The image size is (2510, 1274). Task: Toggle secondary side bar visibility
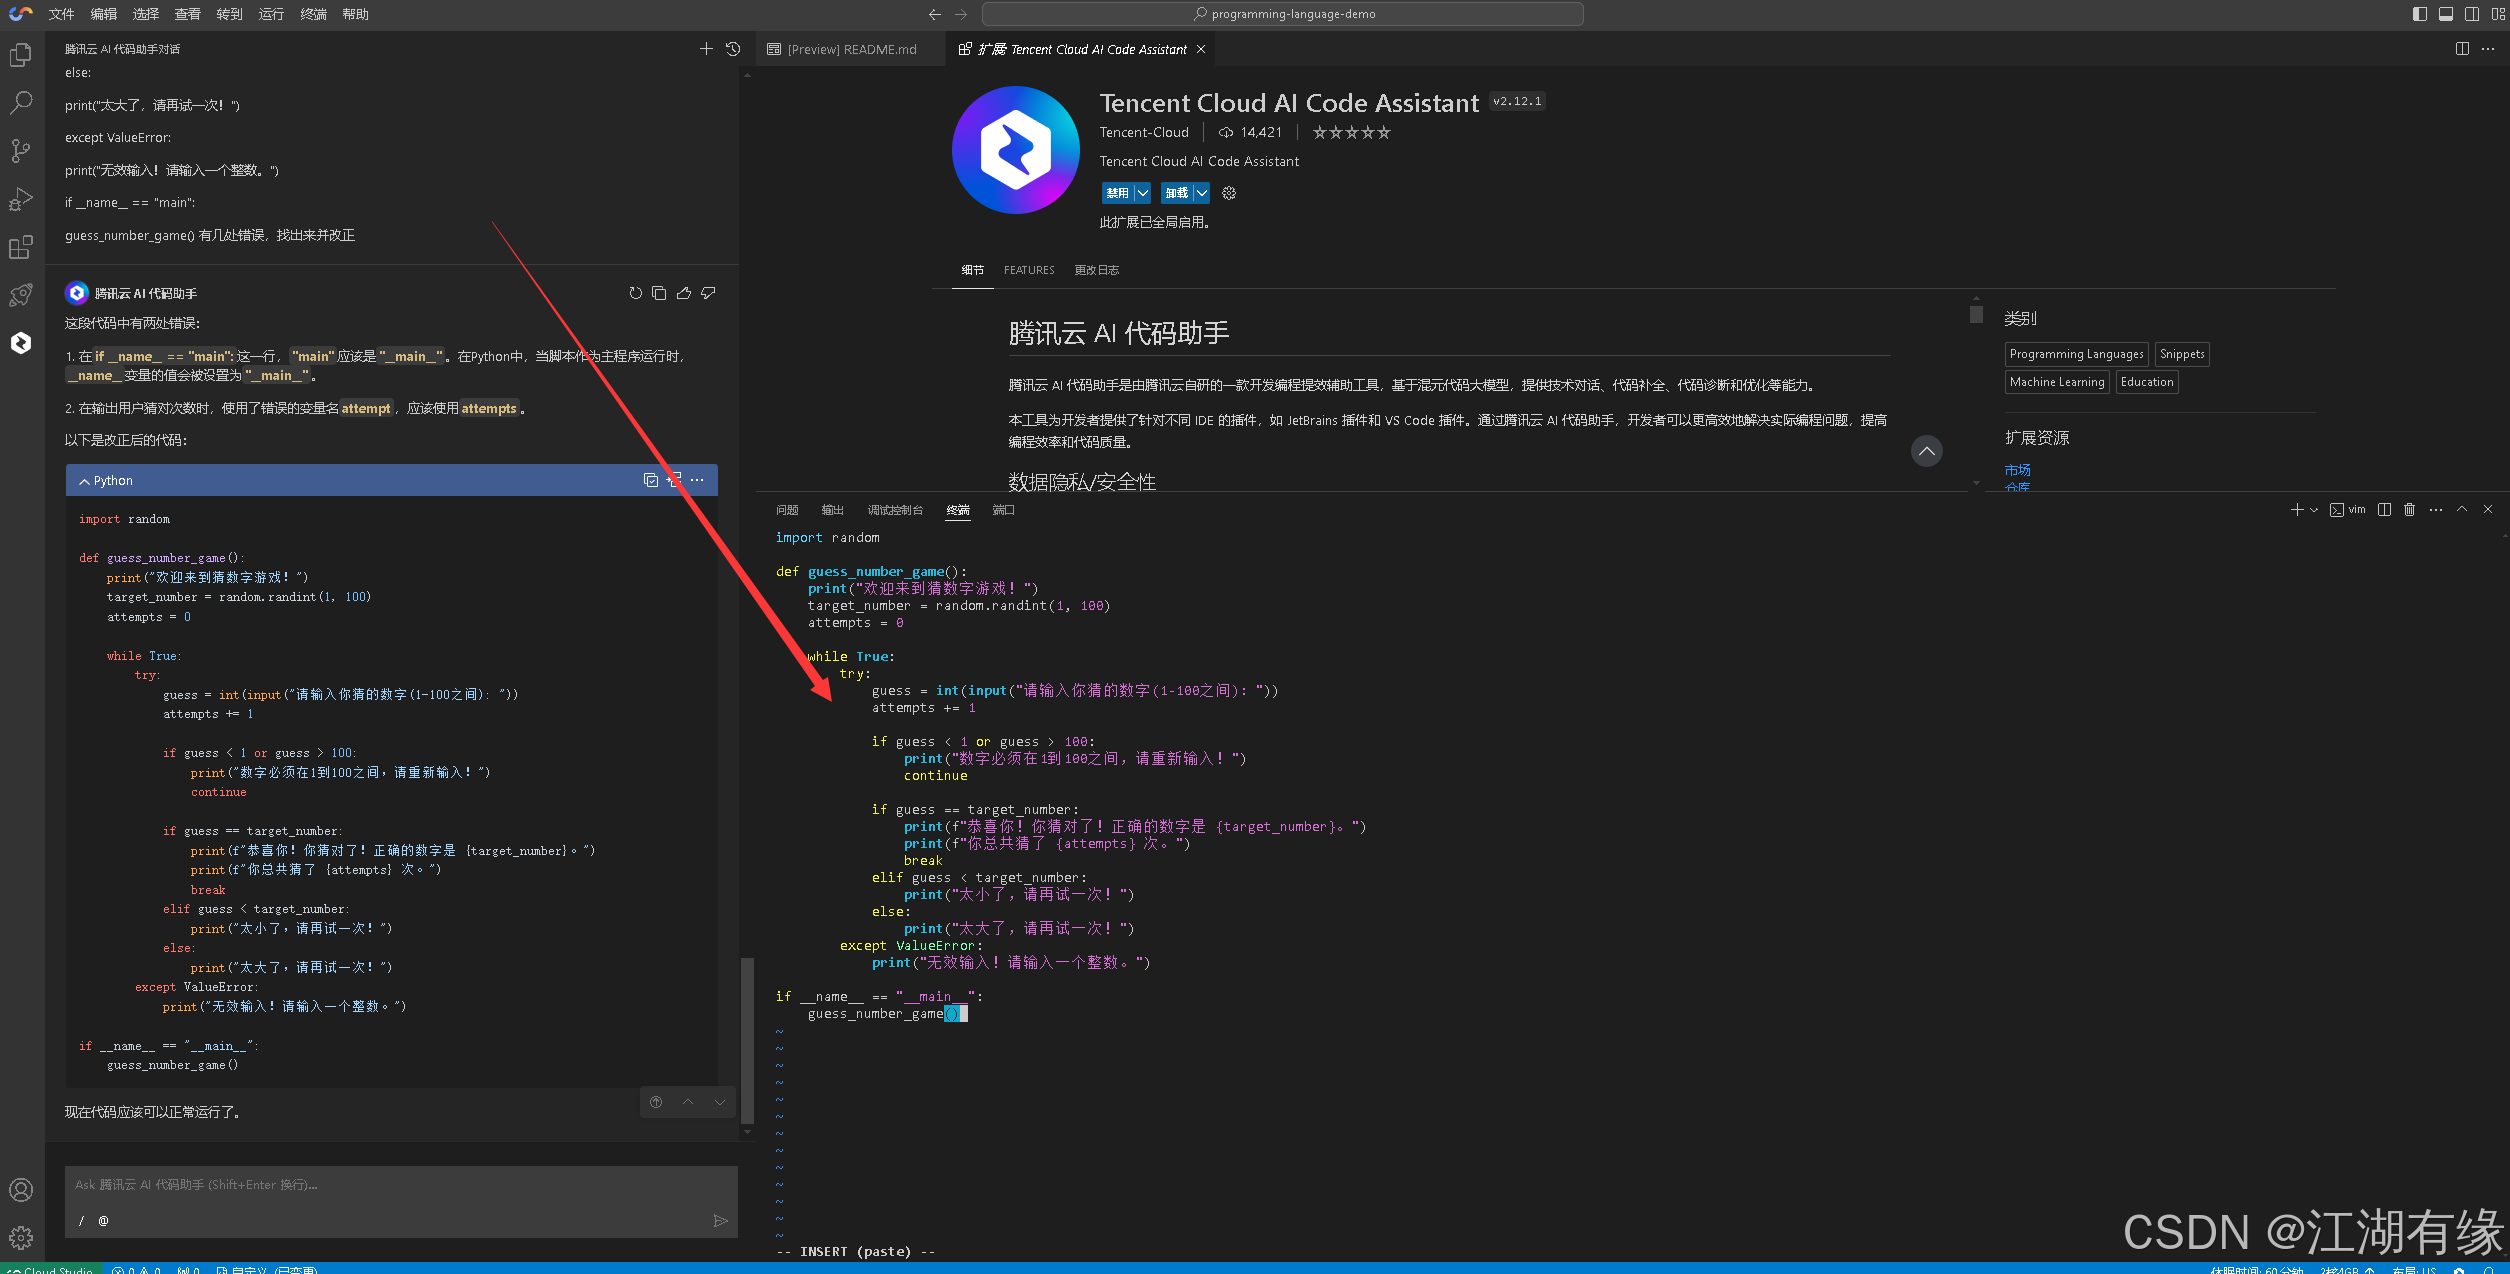click(x=2472, y=14)
